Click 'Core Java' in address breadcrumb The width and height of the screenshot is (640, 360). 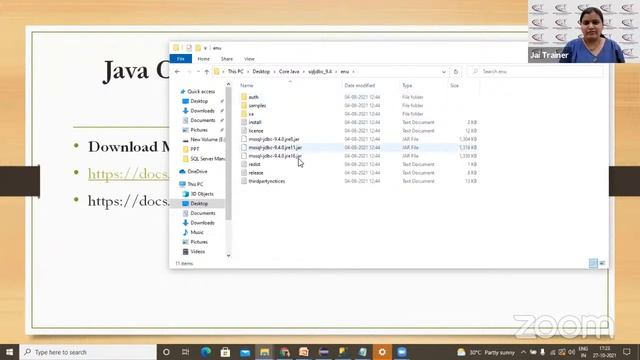pos(289,71)
